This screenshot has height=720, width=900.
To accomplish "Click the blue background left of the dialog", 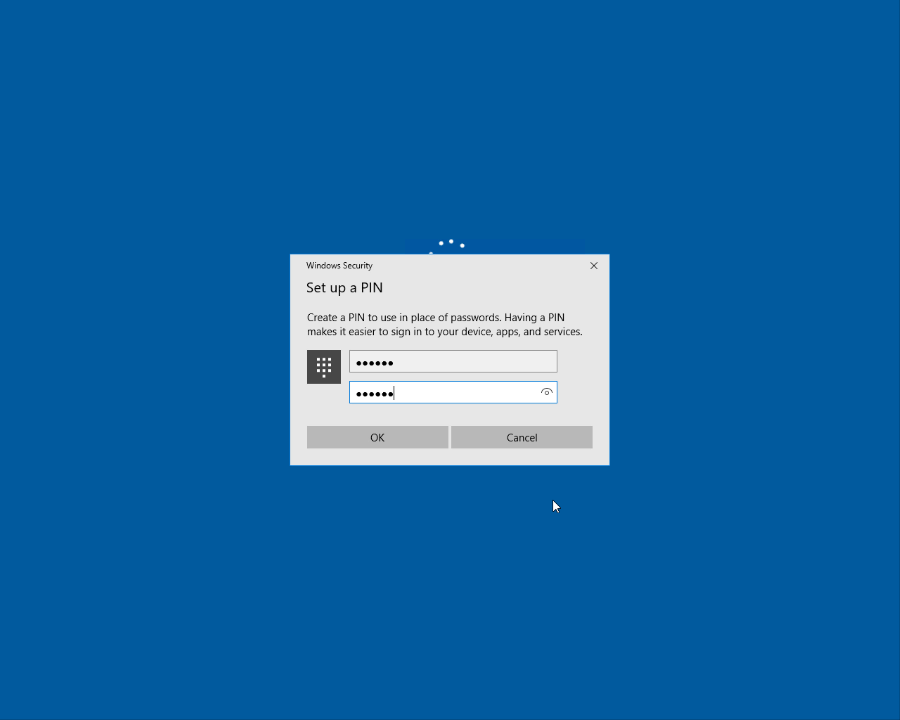I will pos(150,360).
